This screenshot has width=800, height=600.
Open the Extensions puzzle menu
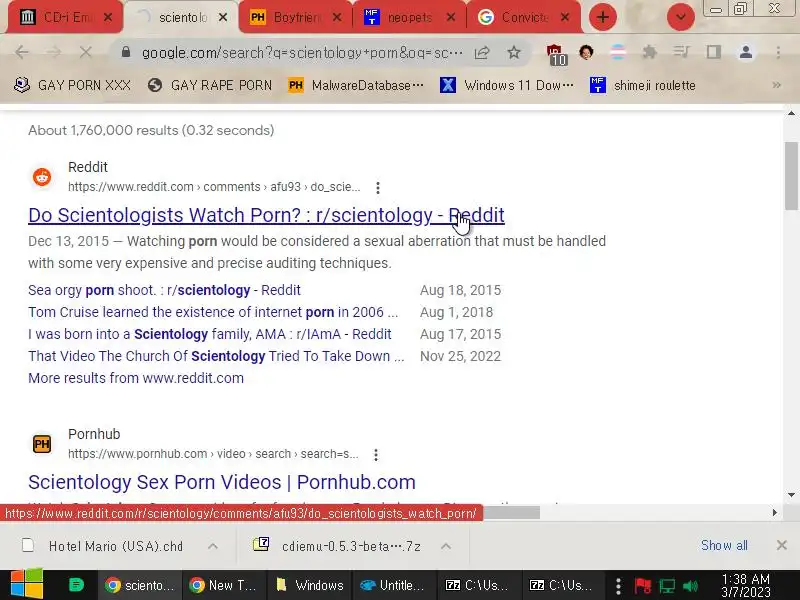[649, 52]
